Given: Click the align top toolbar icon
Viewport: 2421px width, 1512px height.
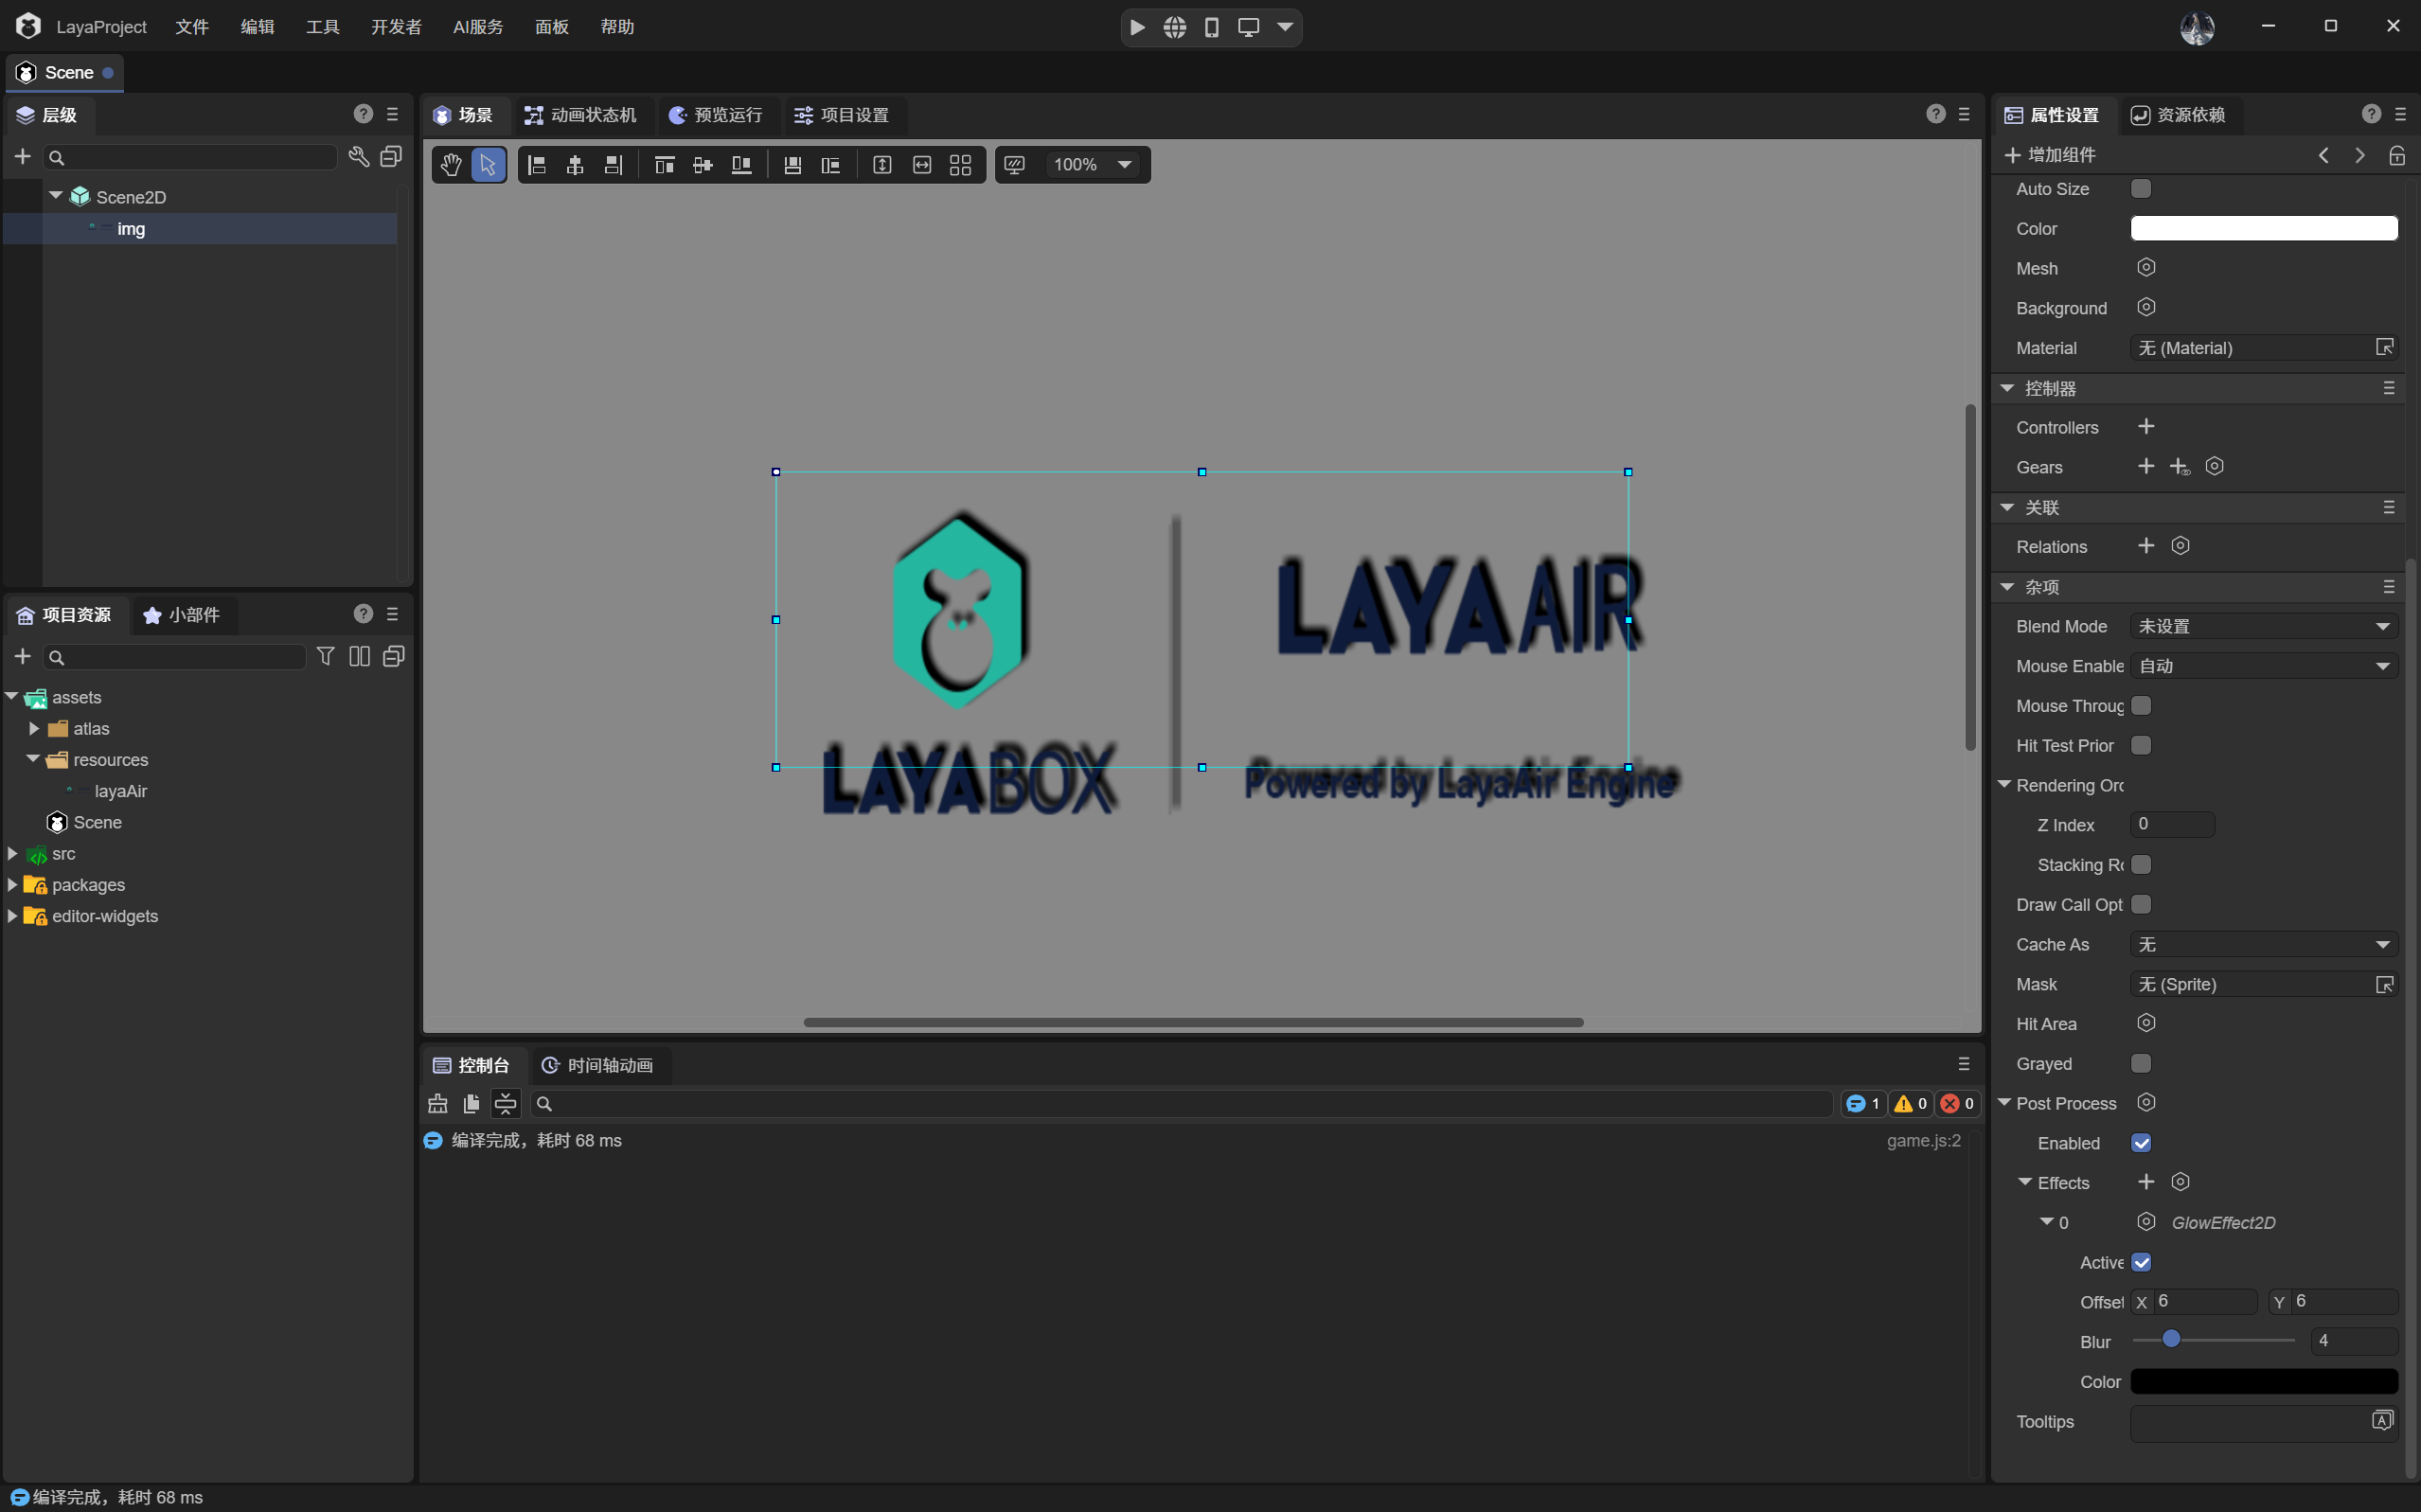Looking at the screenshot, I should 664,165.
